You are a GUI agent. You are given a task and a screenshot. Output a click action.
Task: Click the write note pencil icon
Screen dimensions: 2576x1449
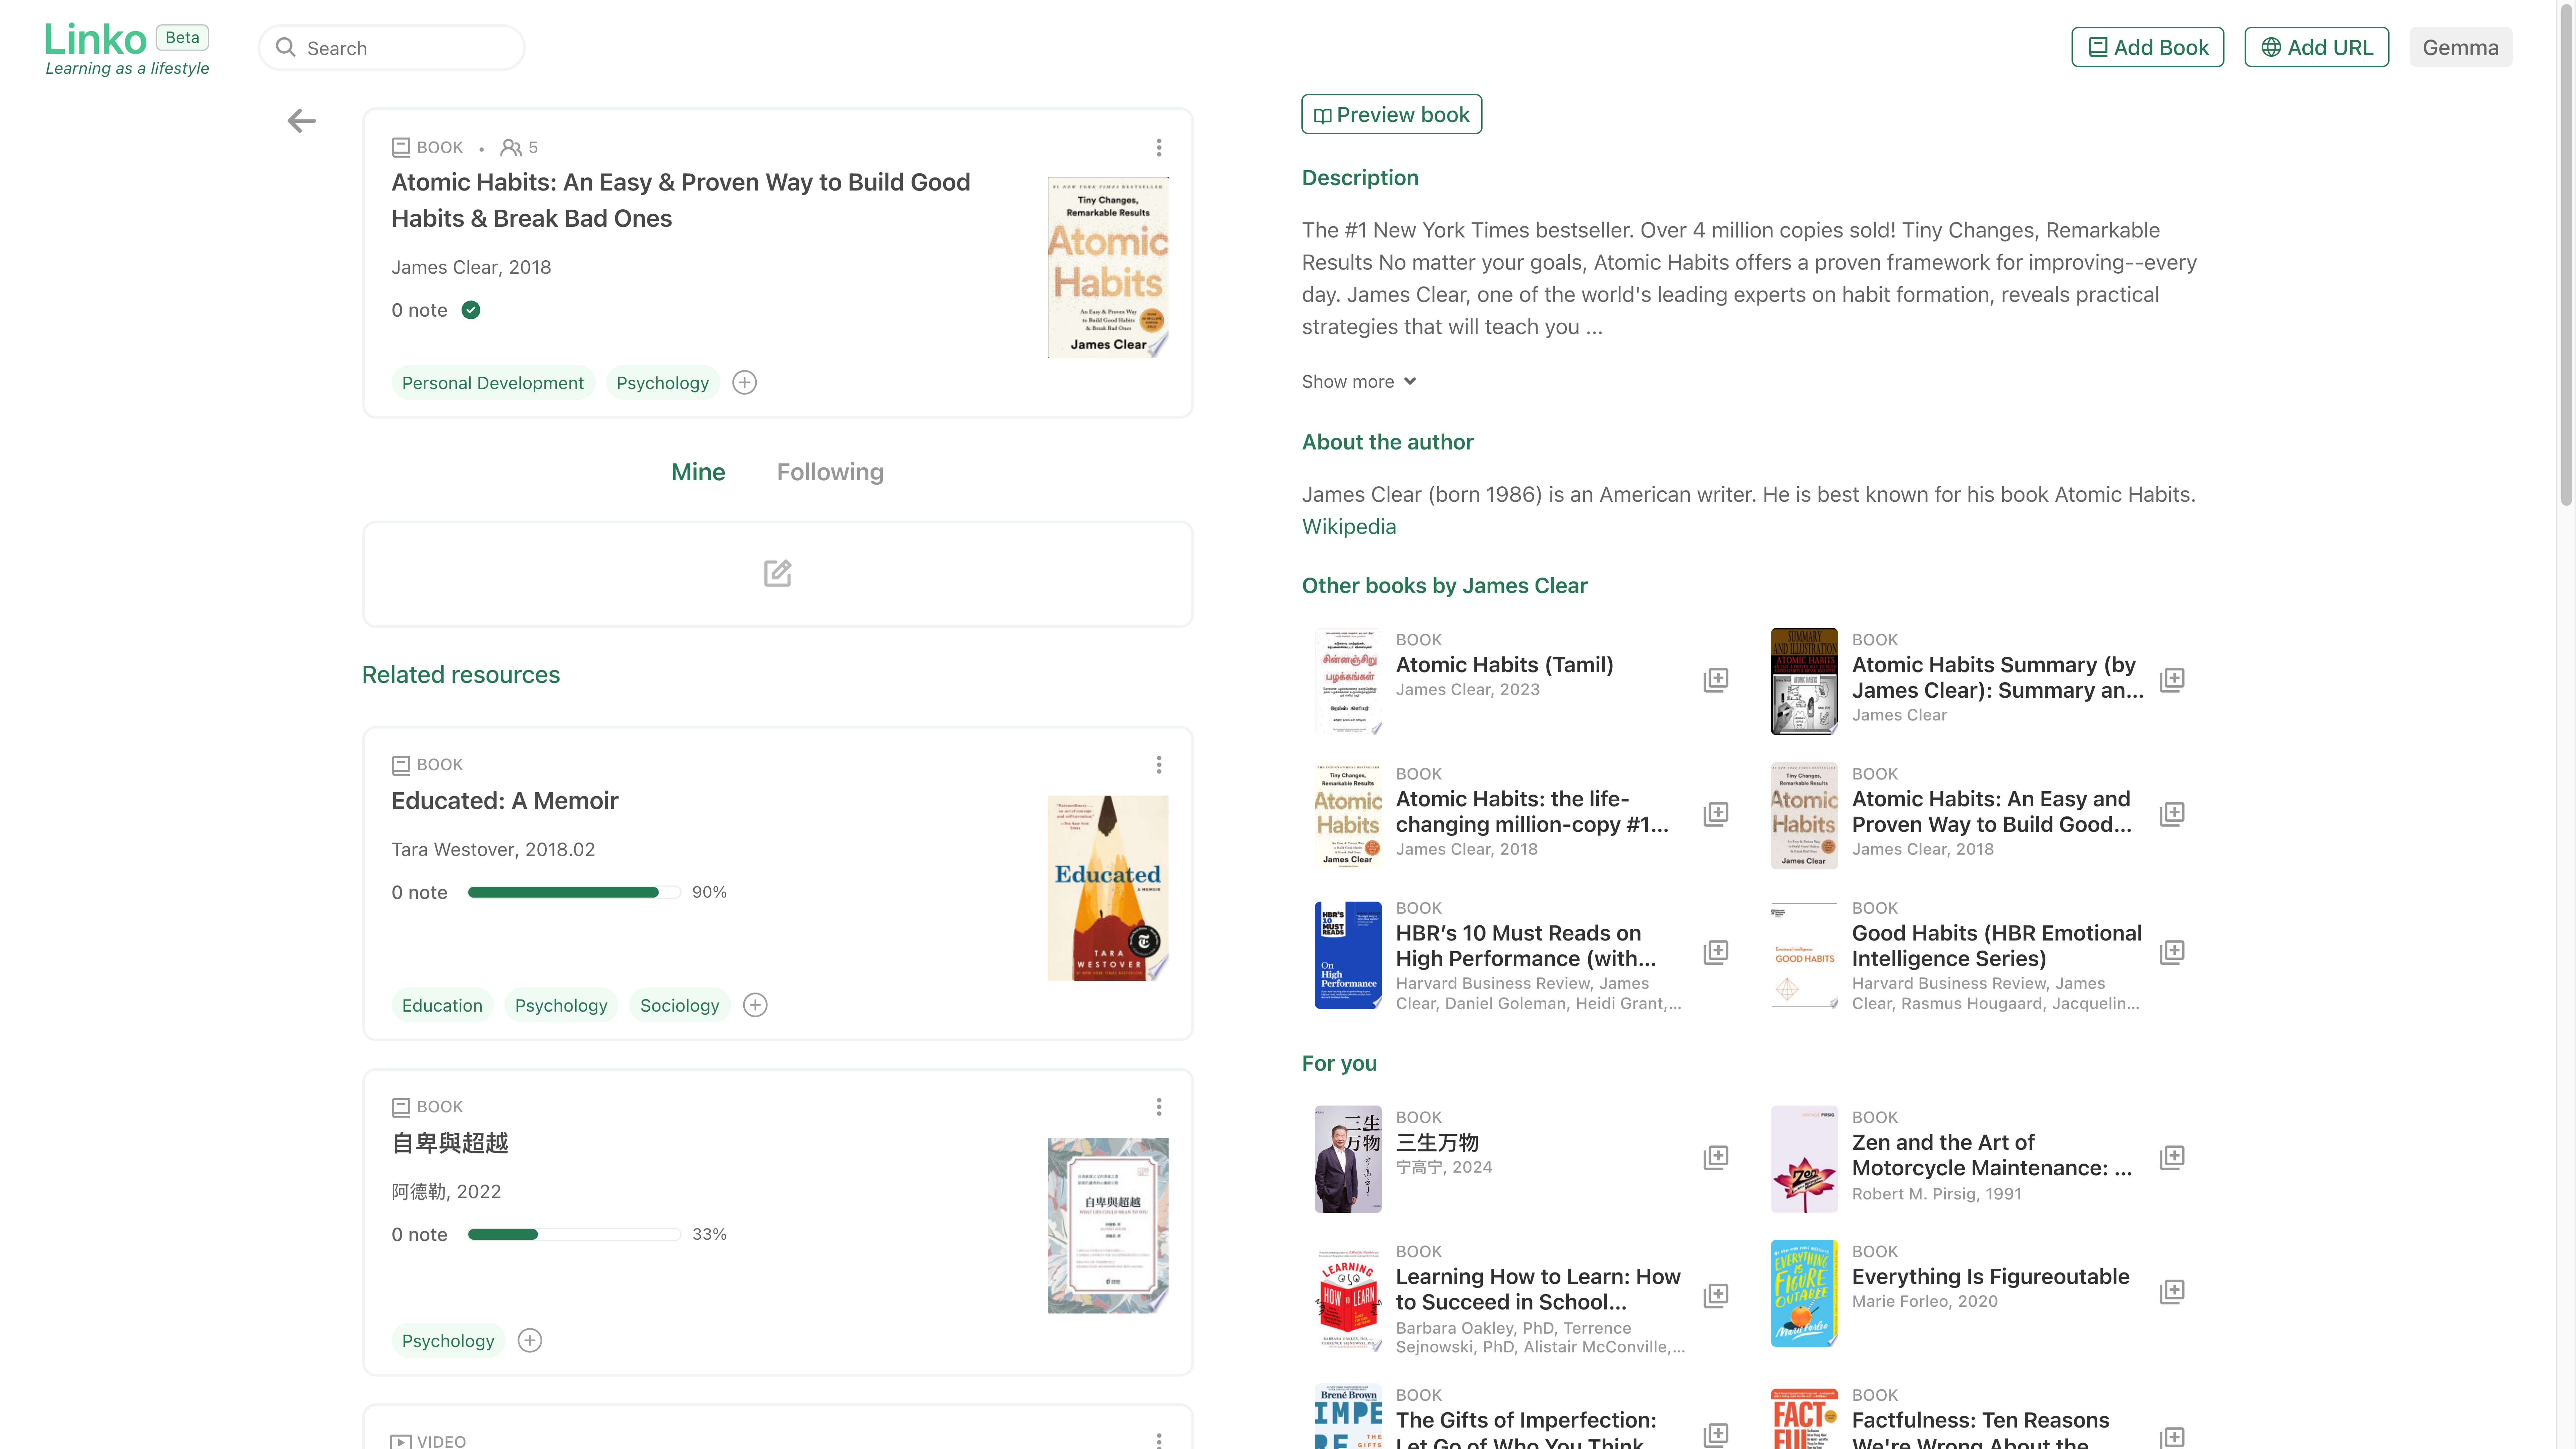coord(777,573)
